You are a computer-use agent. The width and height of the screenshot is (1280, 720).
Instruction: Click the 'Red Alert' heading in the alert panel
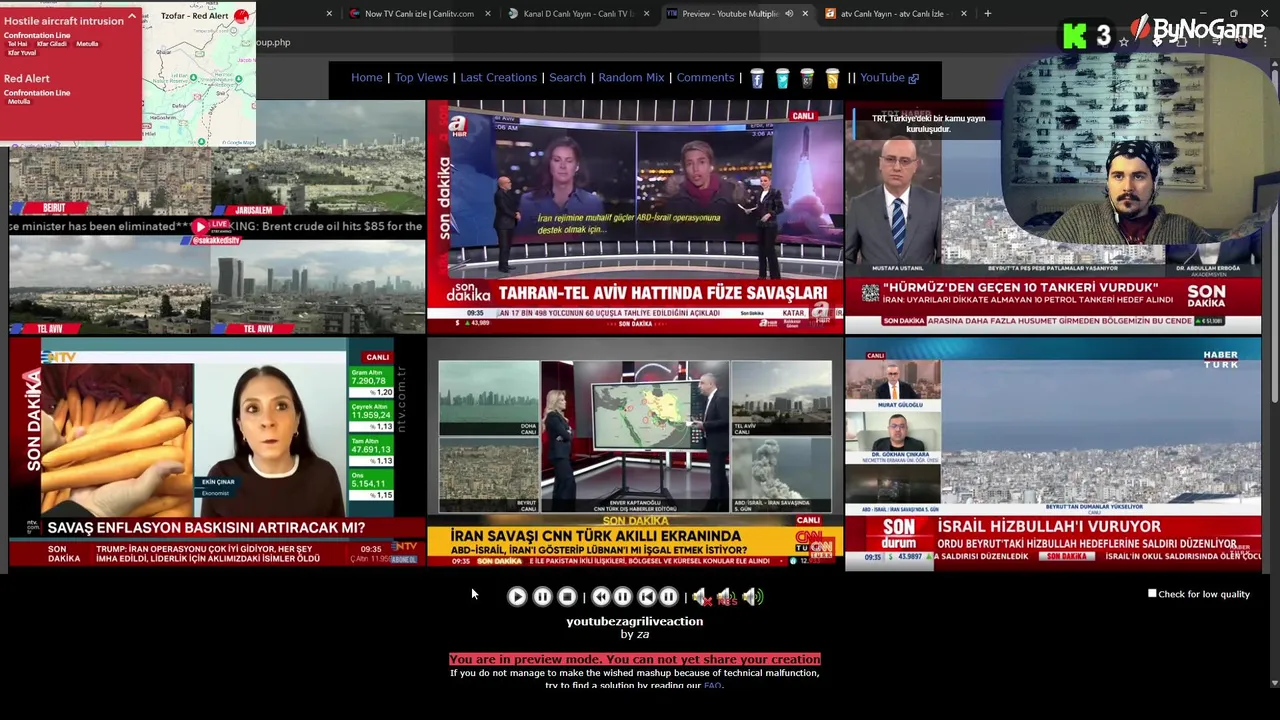[x=26, y=78]
